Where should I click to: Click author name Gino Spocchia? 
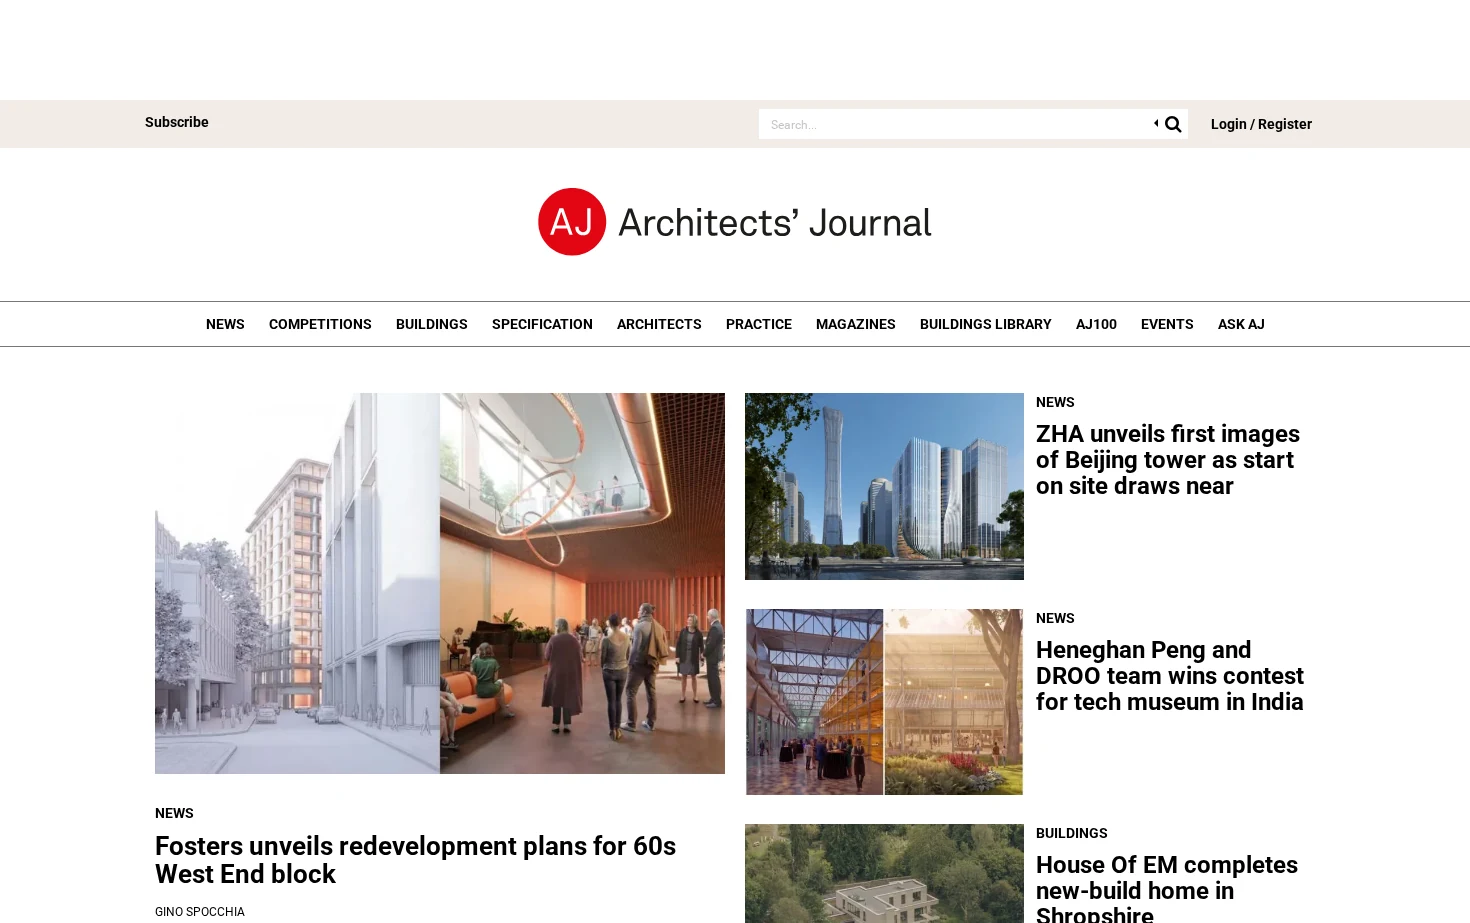[x=200, y=912]
